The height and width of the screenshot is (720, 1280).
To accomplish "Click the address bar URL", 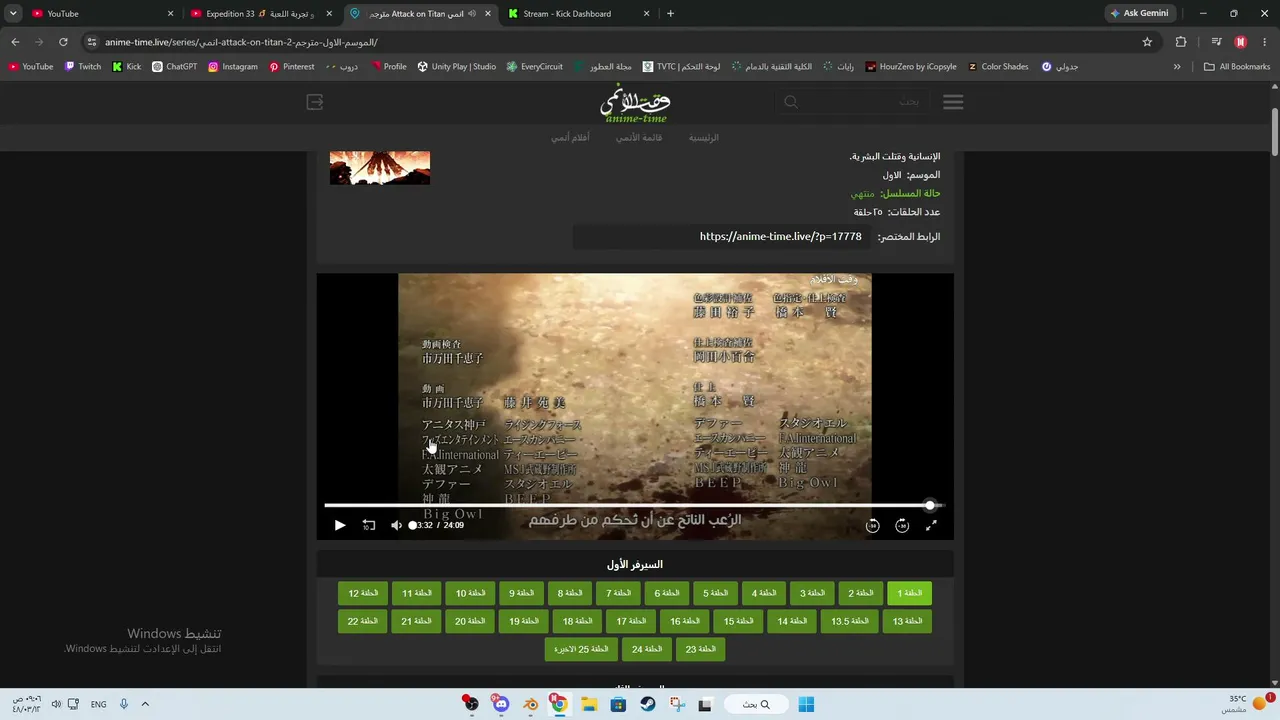I will [241, 42].
